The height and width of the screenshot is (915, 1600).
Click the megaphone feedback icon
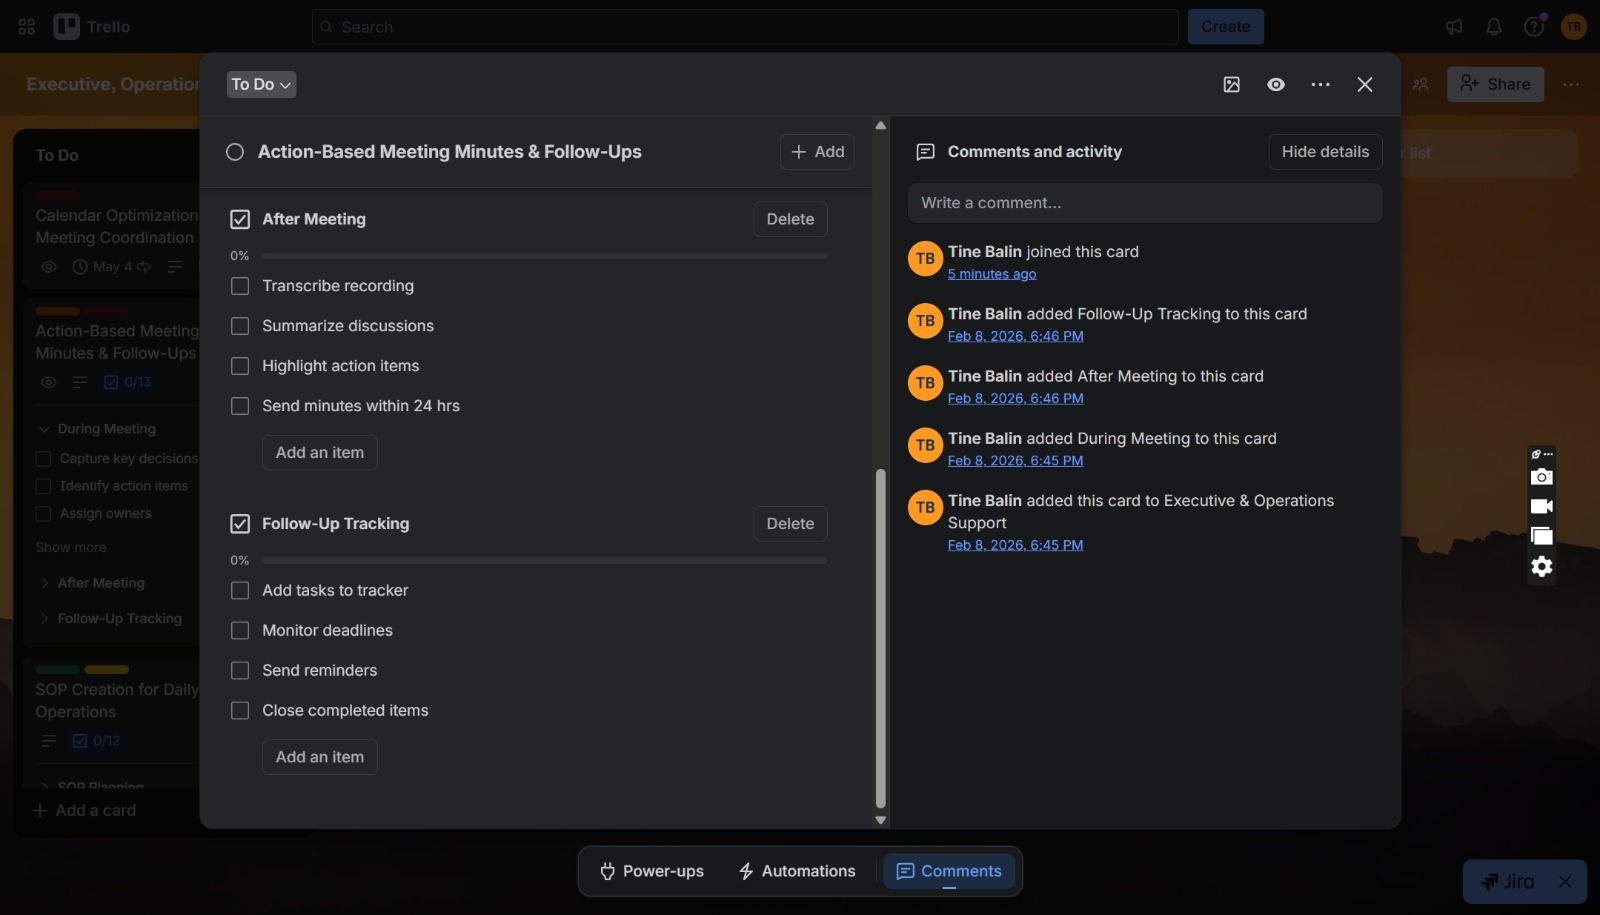point(1454,27)
